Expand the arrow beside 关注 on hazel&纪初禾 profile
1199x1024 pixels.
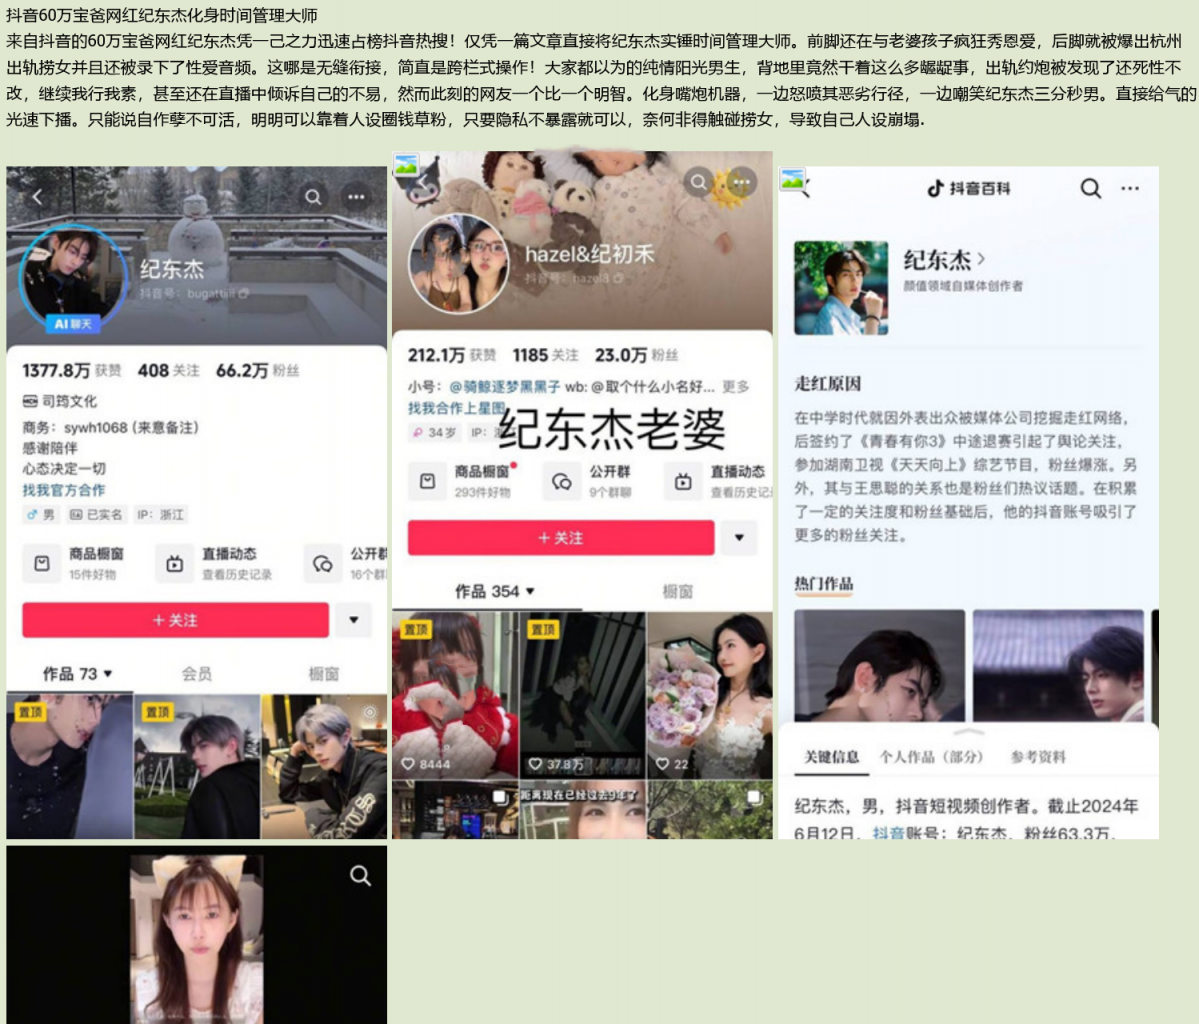coord(739,538)
